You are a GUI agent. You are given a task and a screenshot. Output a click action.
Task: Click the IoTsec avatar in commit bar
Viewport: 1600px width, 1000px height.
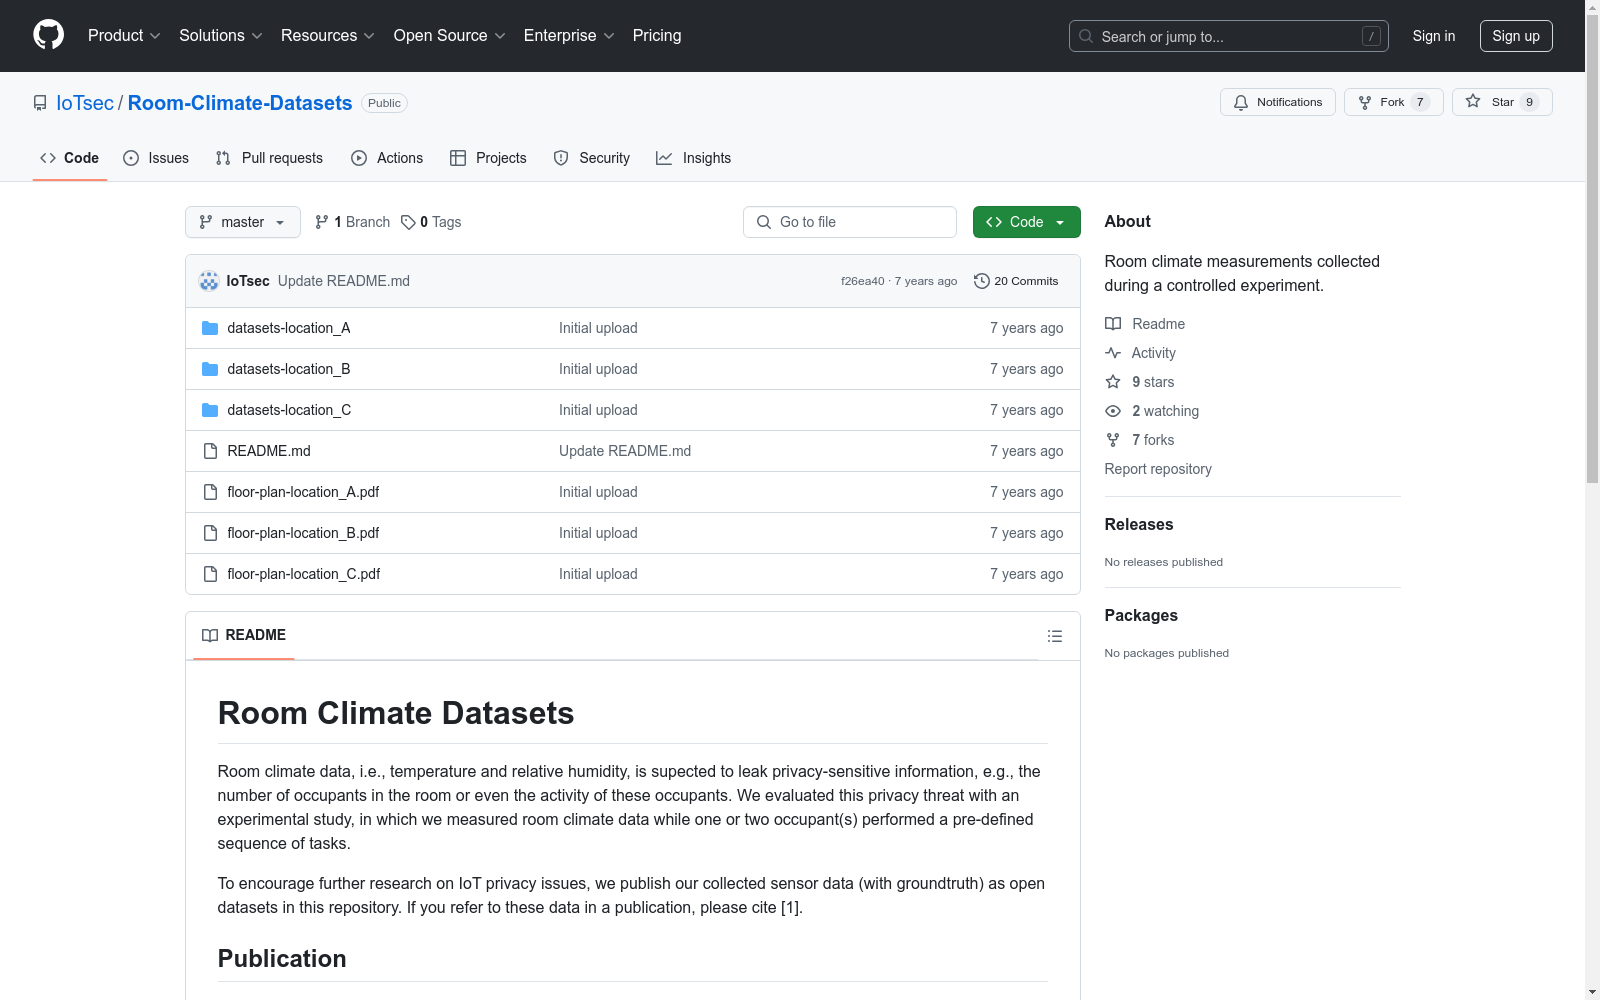(209, 281)
